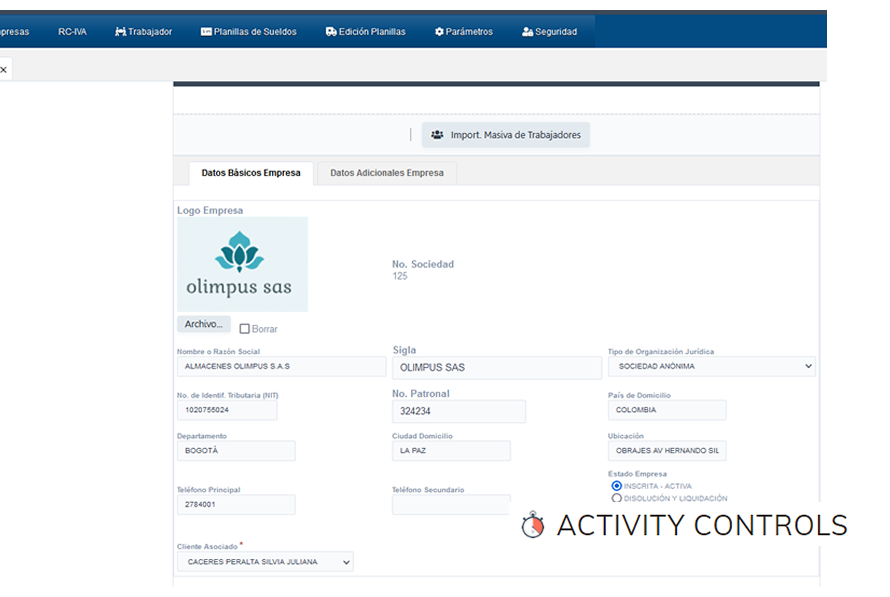Click the Archivo... upload button
The height and width of the screenshot is (597, 890).
coord(204,324)
